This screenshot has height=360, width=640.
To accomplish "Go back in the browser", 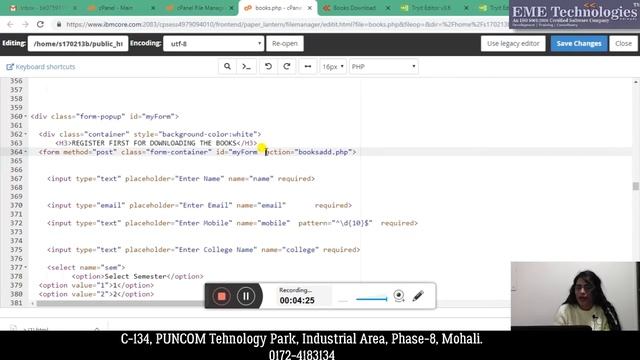I will [10, 24].
